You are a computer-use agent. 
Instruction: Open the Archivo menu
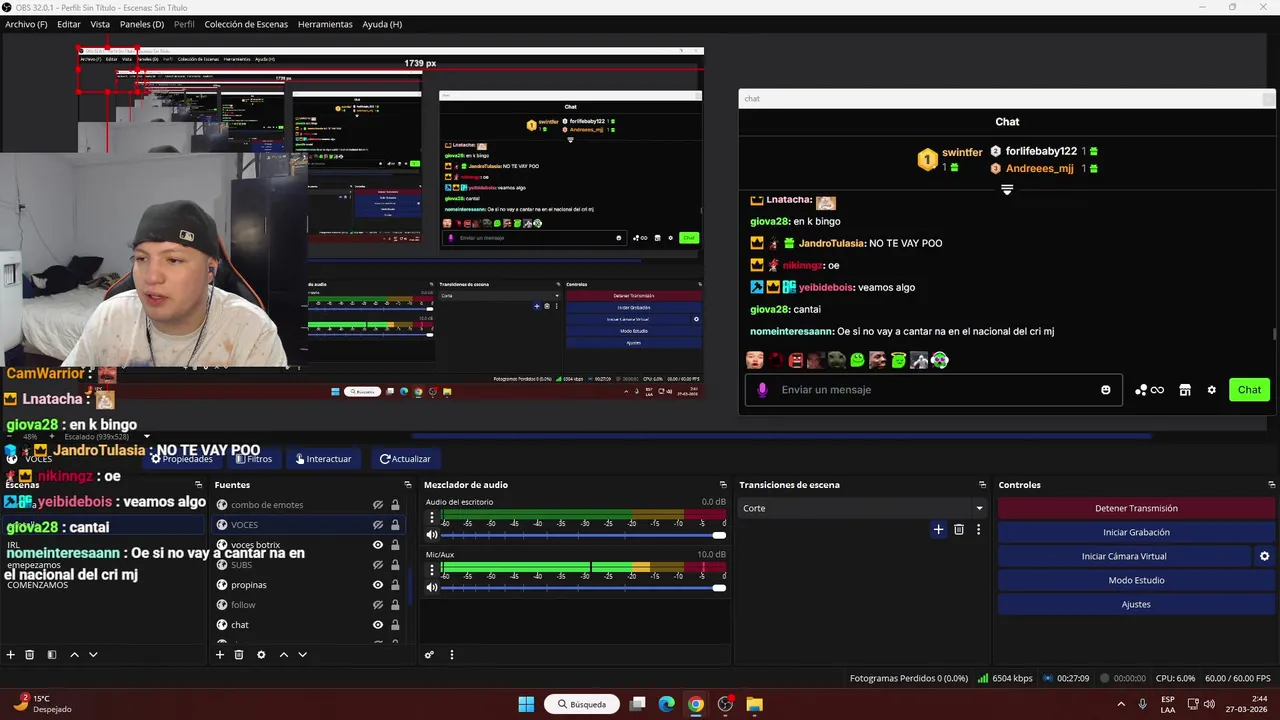pos(26,24)
